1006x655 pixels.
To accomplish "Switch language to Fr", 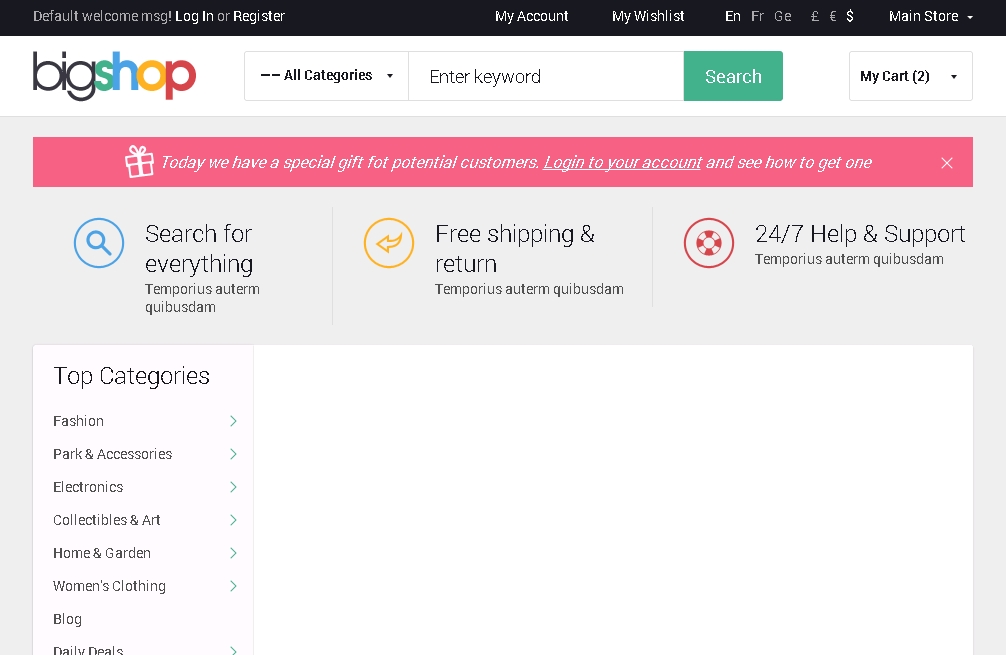I will tap(757, 16).
